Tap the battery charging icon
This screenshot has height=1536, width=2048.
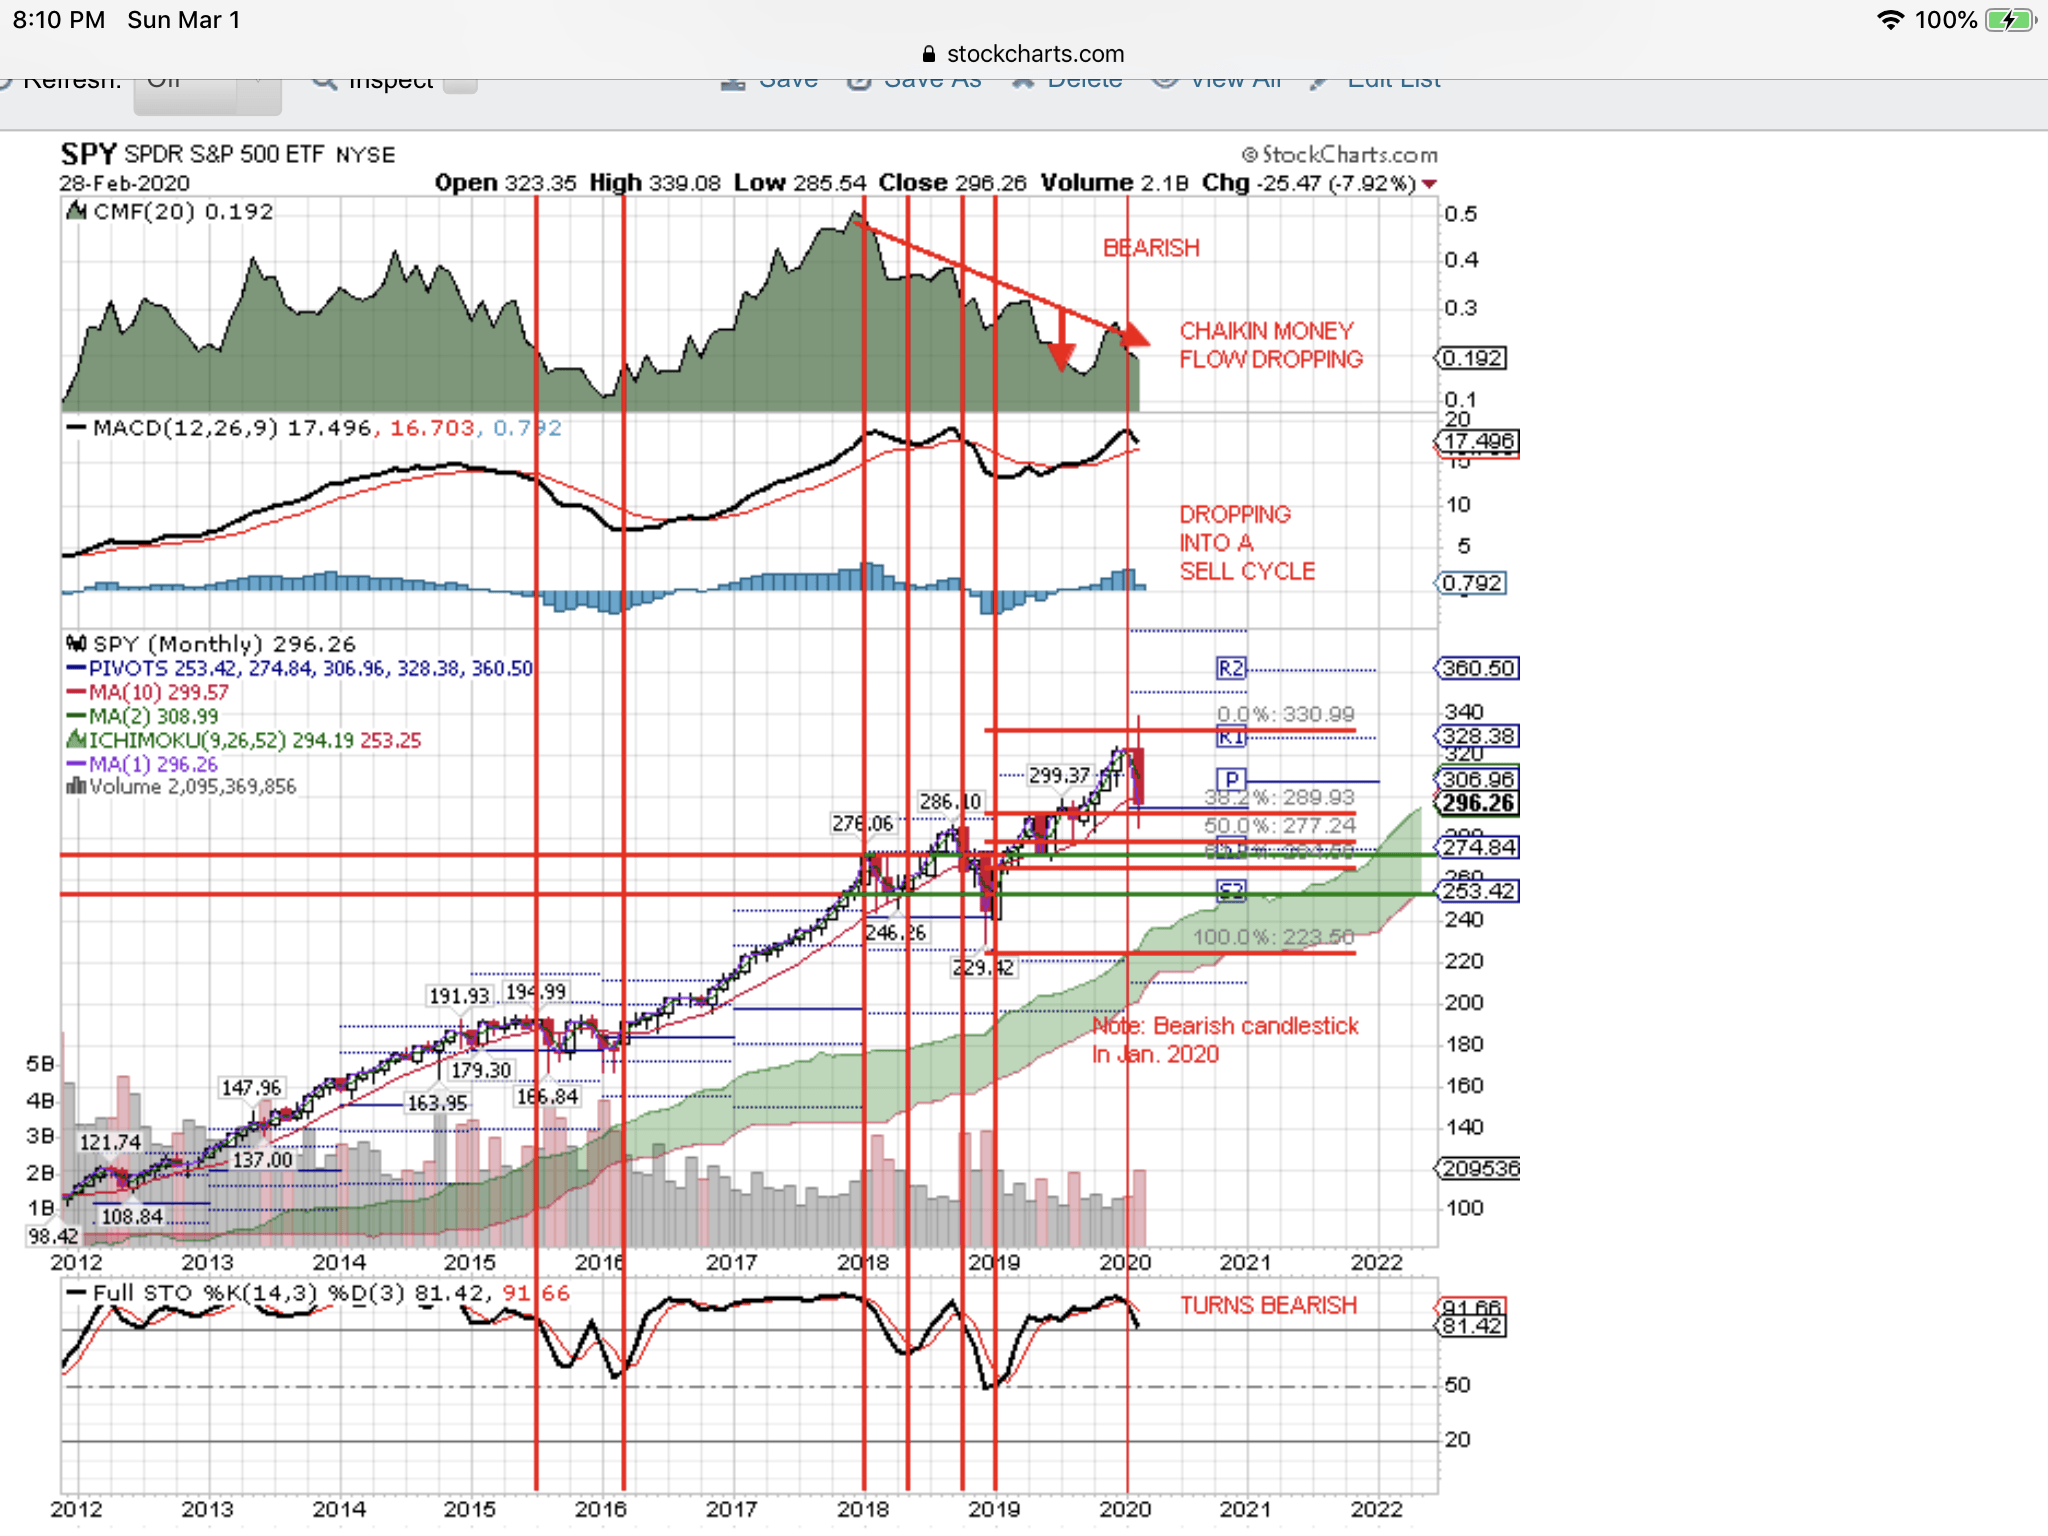coord(2010,20)
